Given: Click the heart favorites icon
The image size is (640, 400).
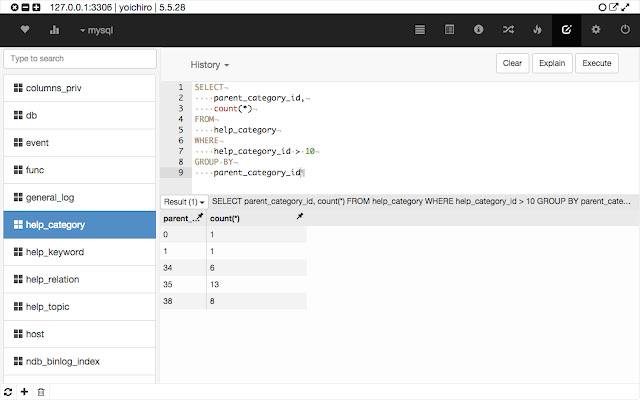Looking at the screenshot, I should (25, 30).
